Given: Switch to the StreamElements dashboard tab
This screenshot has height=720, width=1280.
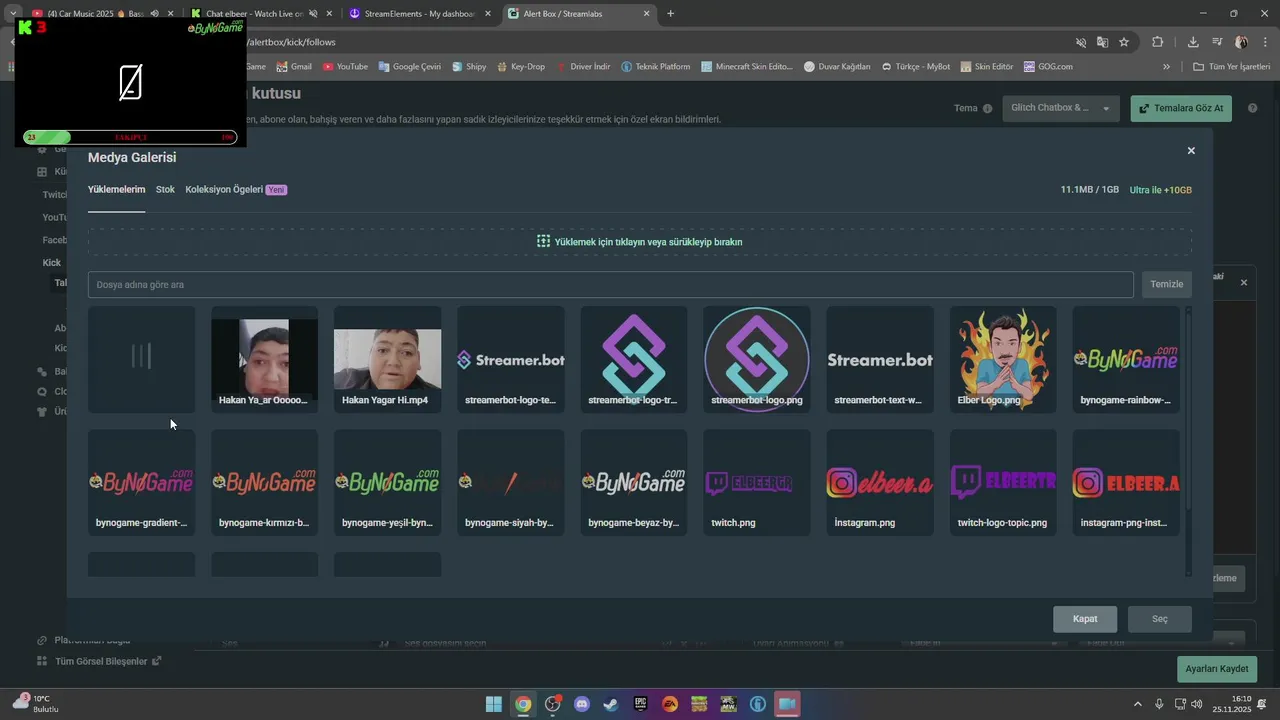Looking at the screenshot, I should pos(419,14).
